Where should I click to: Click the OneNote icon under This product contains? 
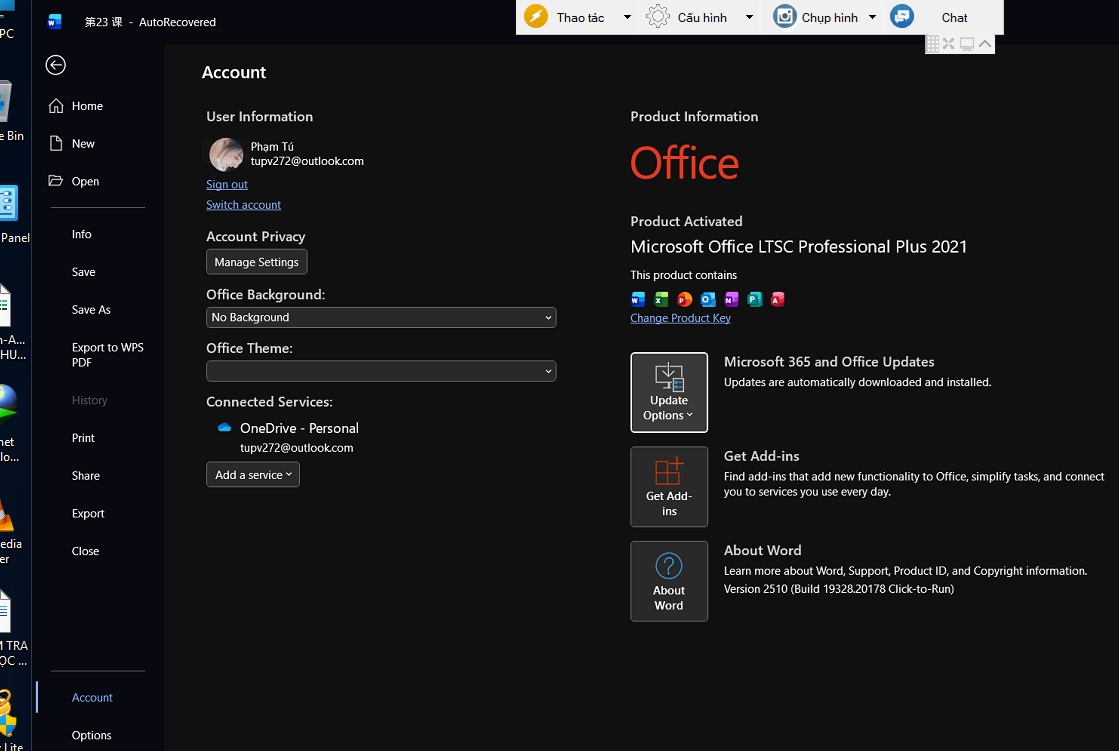pyautogui.click(x=731, y=299)
